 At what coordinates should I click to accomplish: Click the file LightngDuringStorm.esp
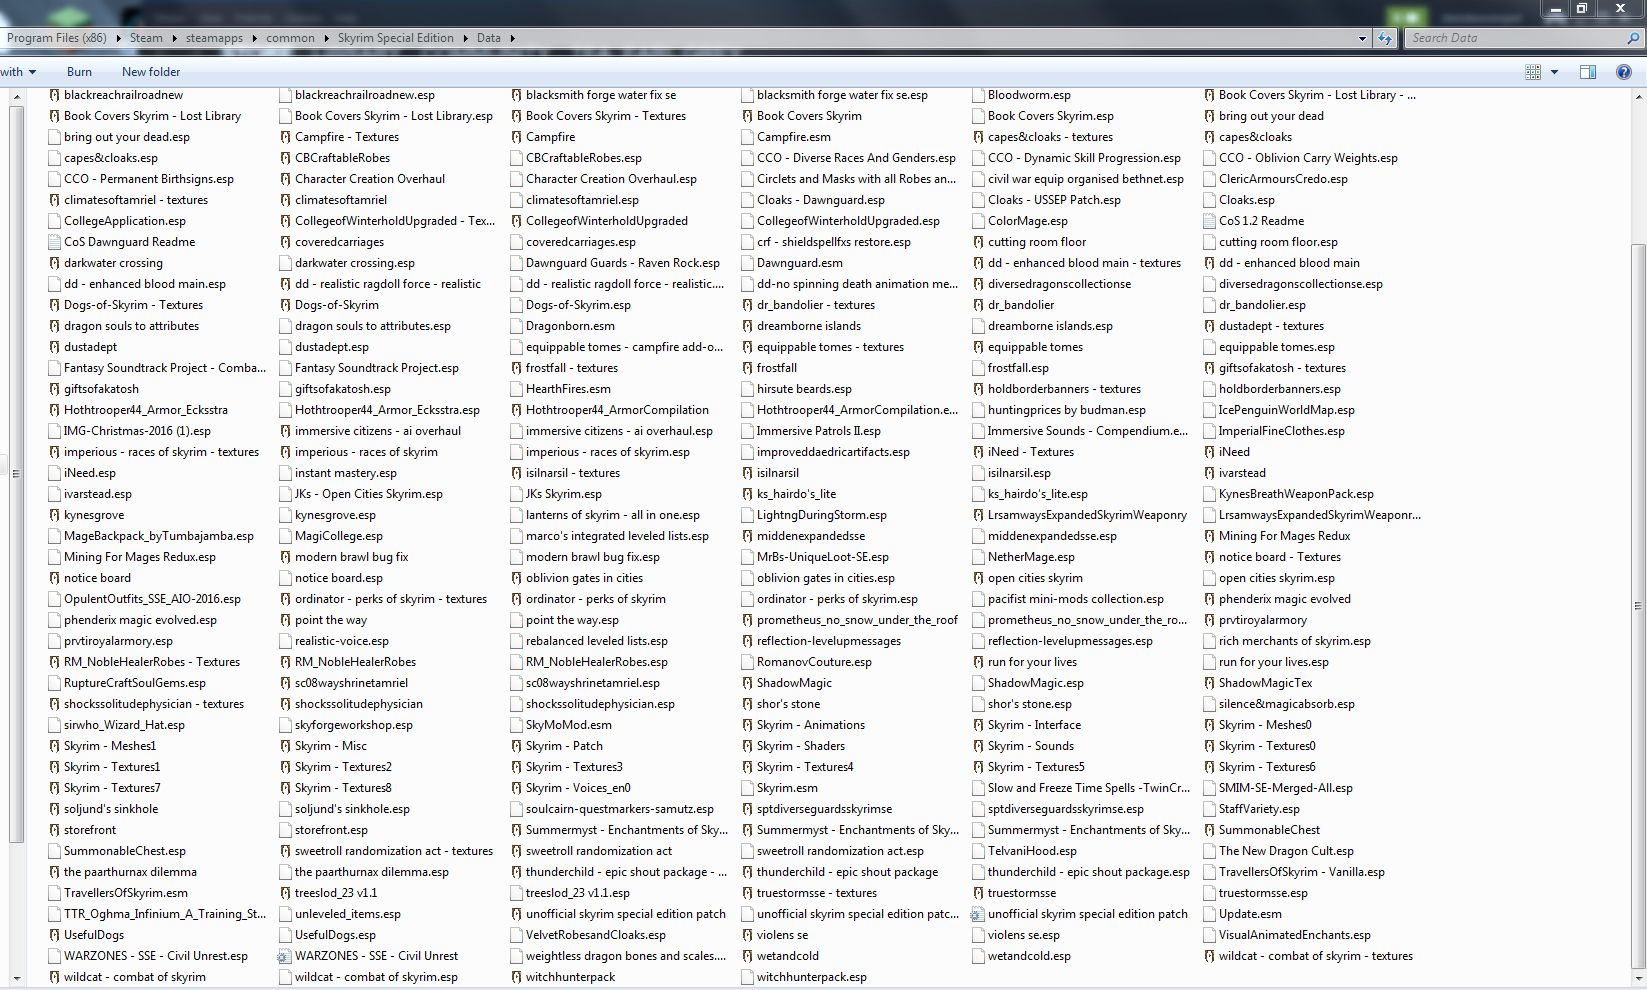[821, 515]
